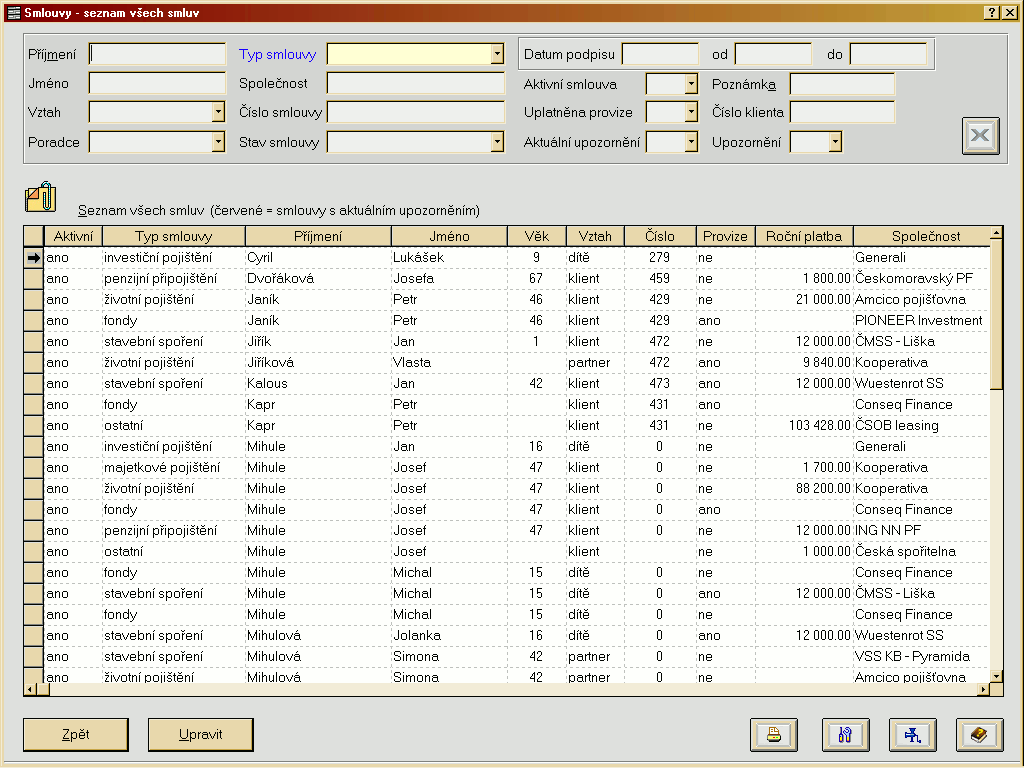Click the blue faucet filter icon button
1024x768 pixels.
(912, 734)
